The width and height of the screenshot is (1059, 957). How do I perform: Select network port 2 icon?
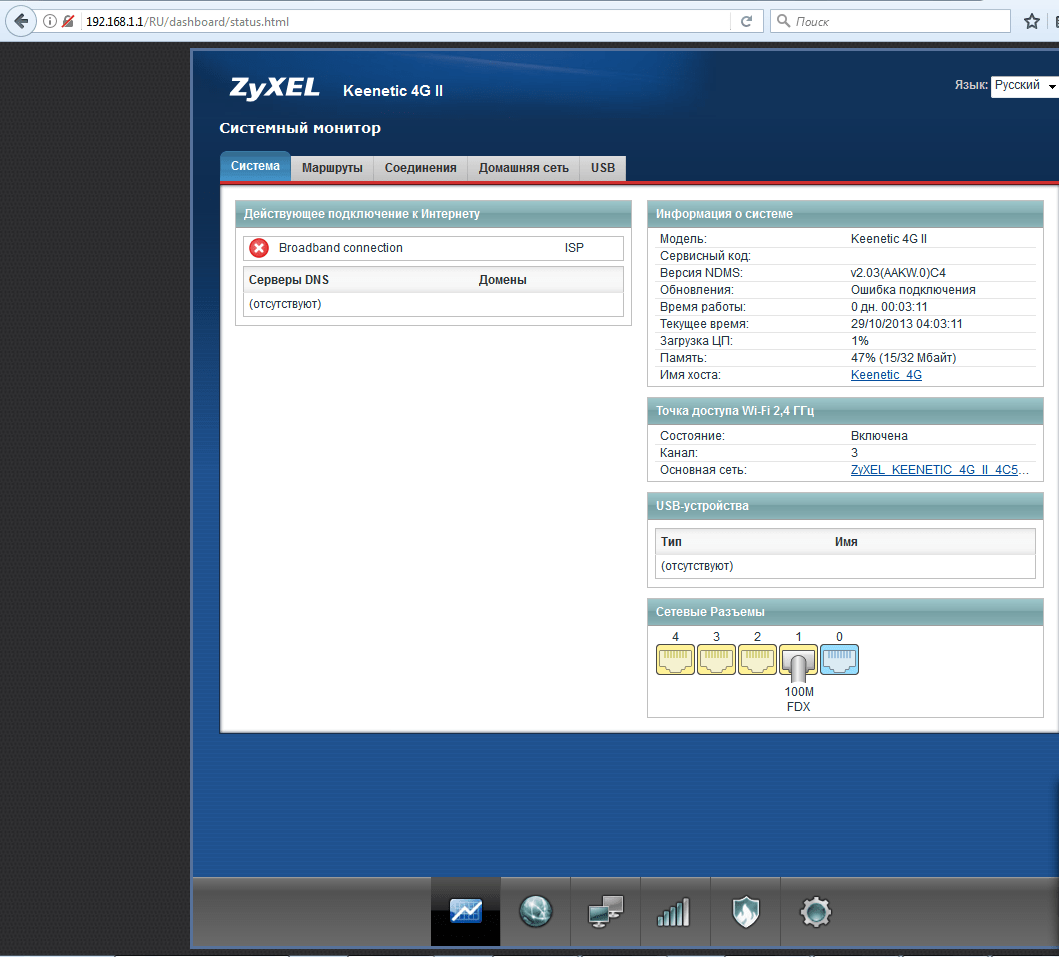pos(757,659)
